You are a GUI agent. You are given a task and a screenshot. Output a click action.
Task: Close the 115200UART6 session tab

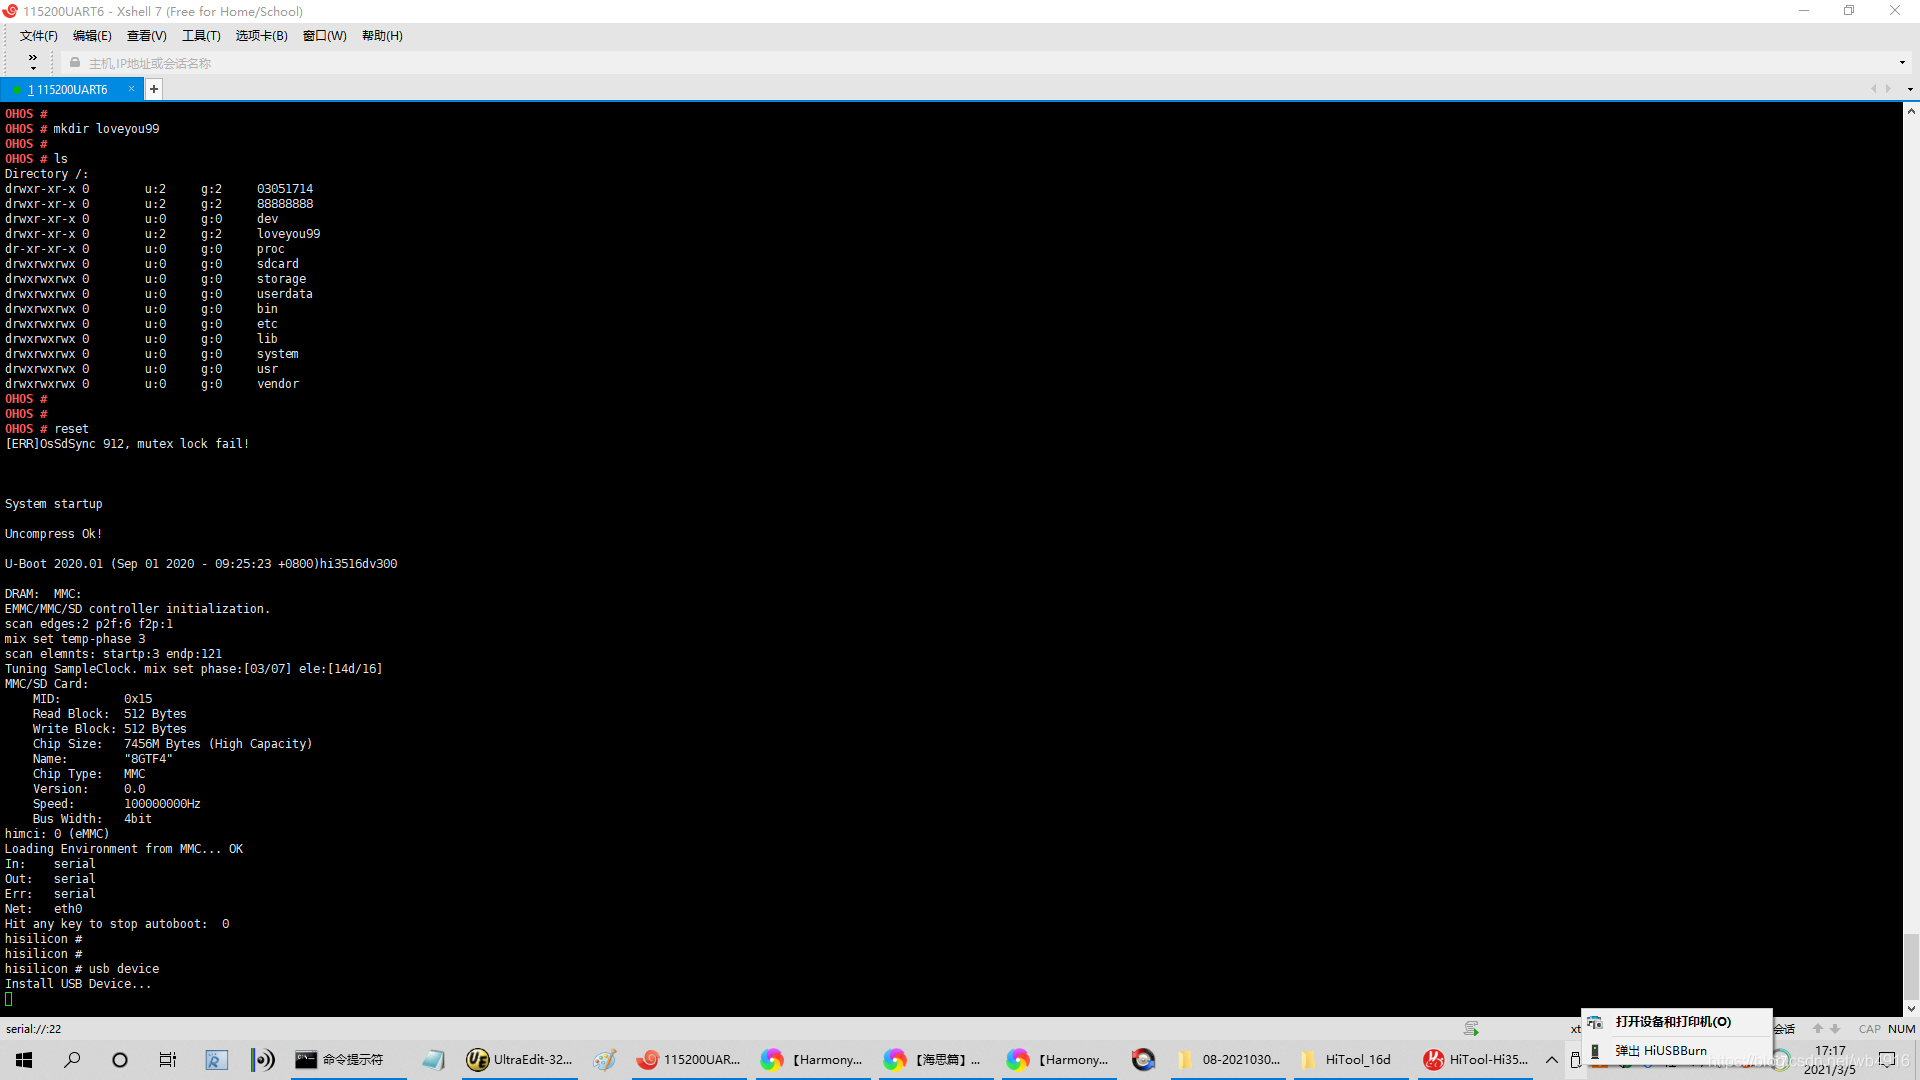[x=131, y=89]
